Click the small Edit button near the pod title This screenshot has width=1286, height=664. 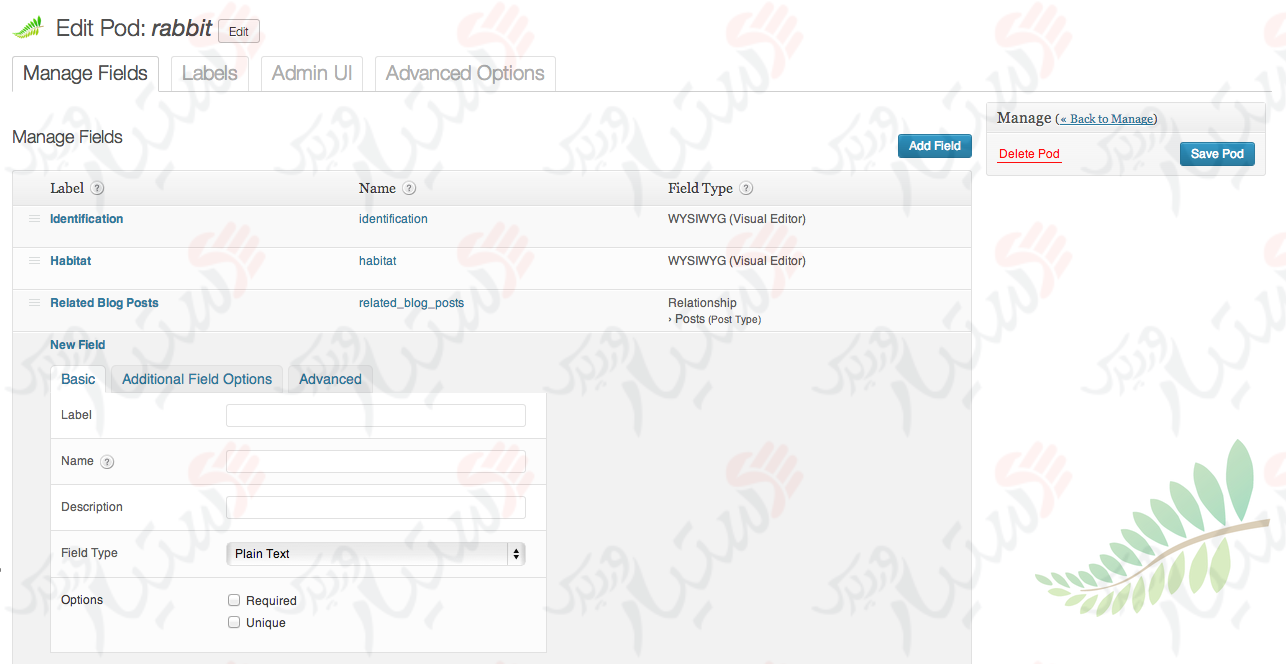[x=238, y=31]
